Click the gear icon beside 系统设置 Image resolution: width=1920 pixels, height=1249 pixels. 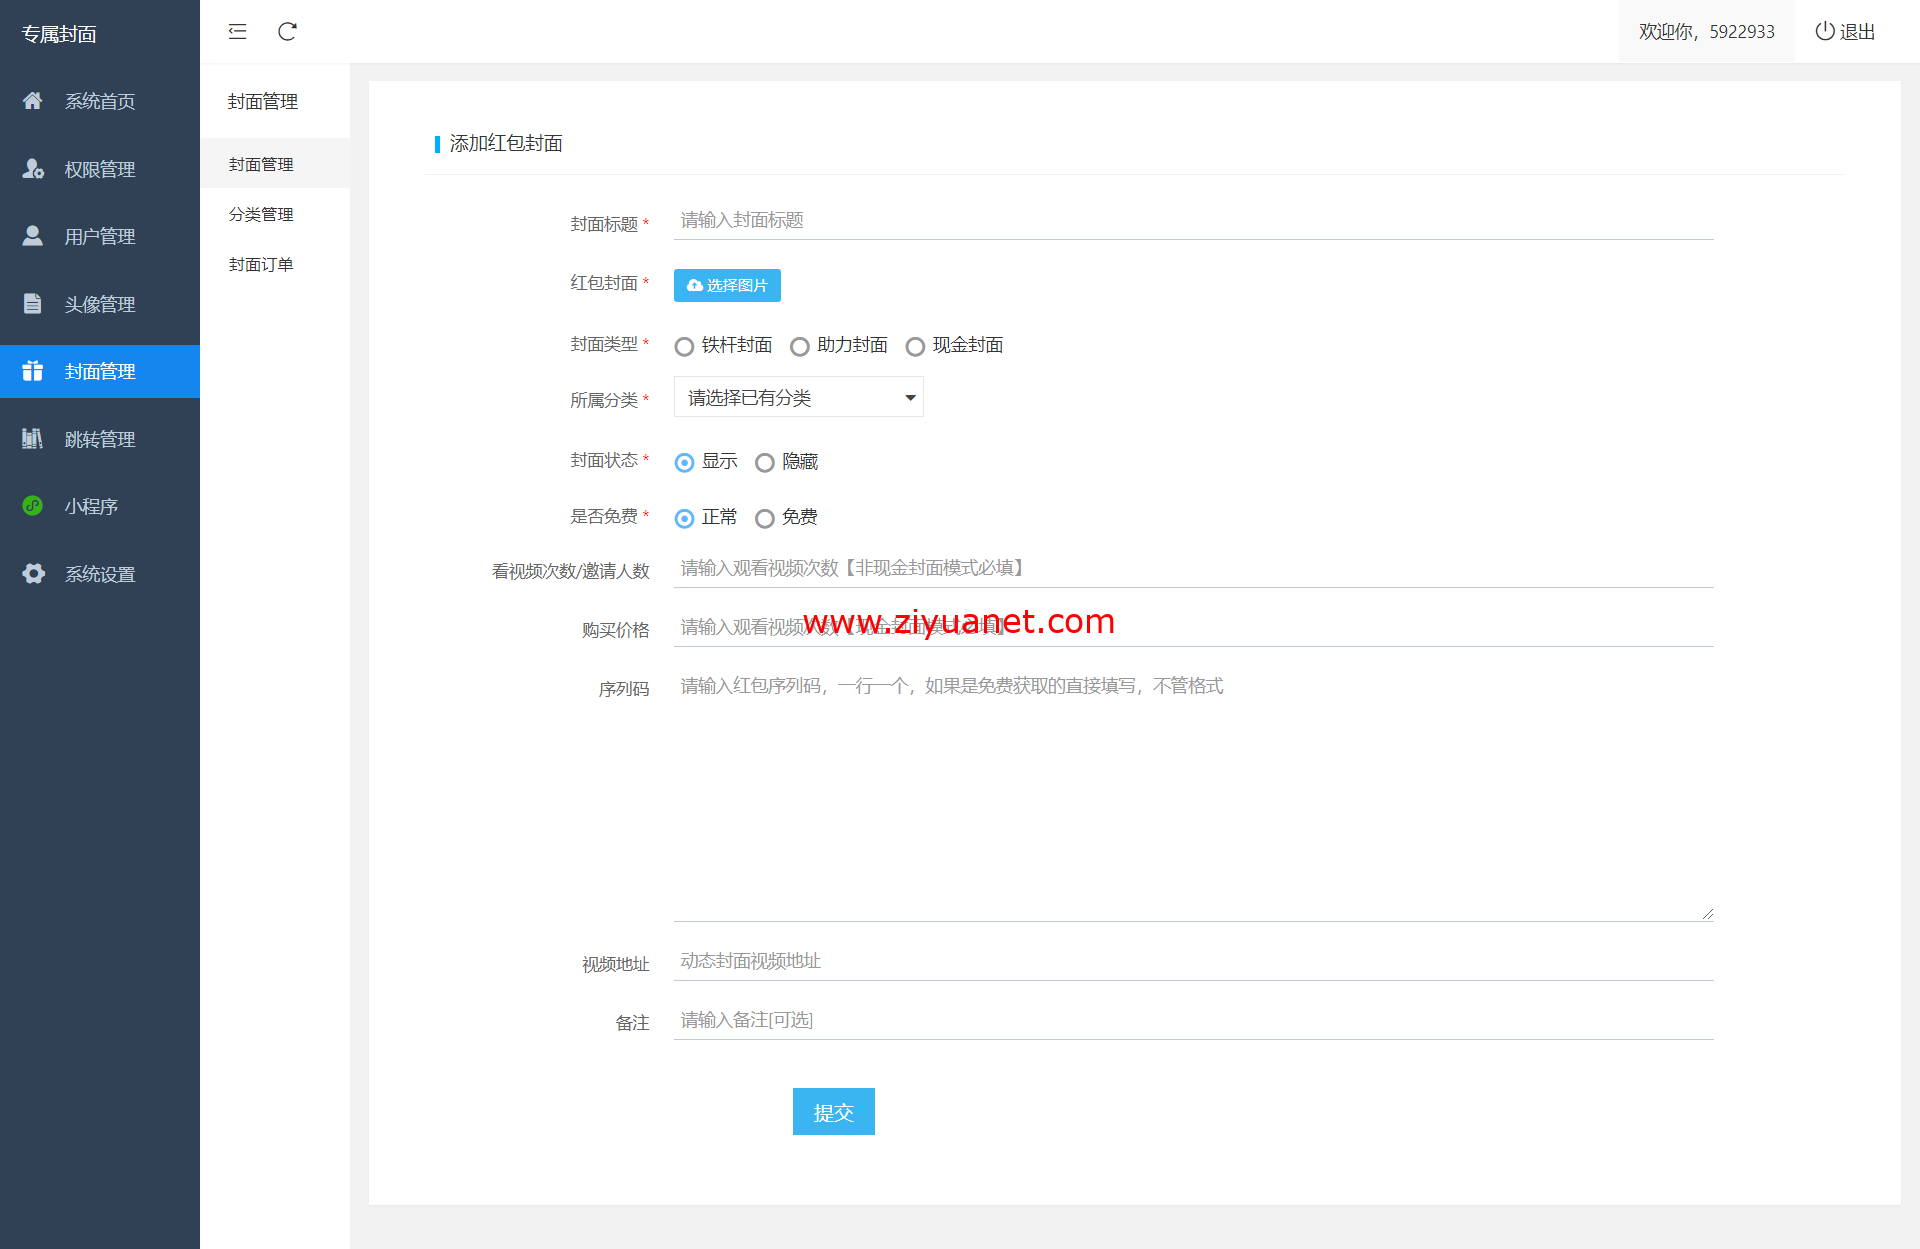(x=33, y=574)
